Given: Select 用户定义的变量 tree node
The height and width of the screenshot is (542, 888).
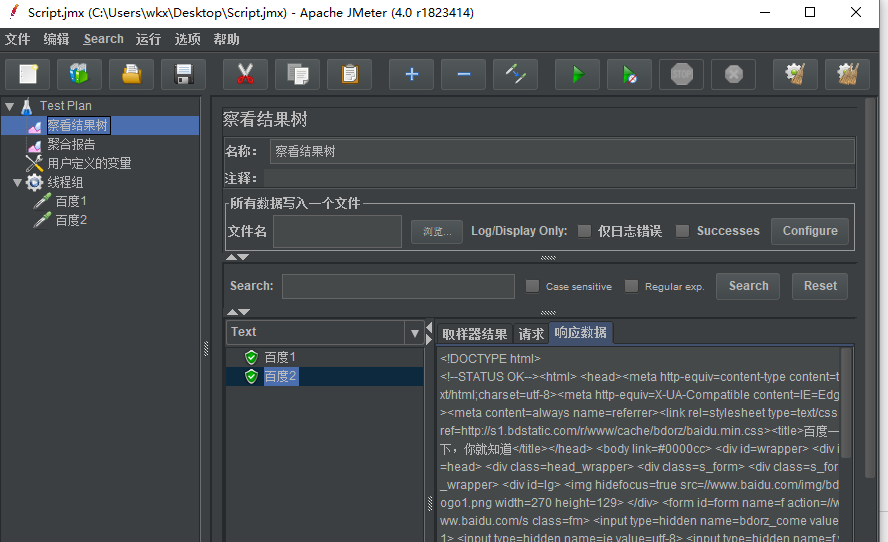Looking at the screenshot, I should [89, 164].
